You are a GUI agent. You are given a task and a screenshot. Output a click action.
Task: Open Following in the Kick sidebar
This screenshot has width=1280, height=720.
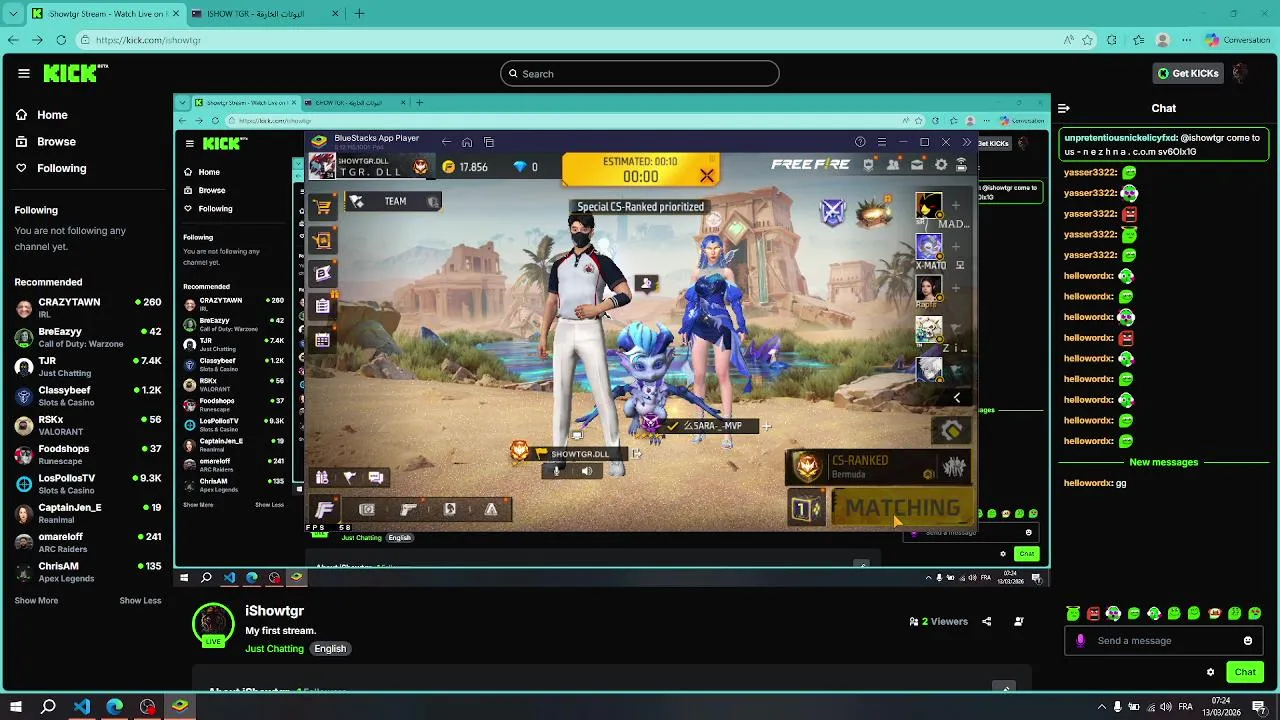point(51,168)
